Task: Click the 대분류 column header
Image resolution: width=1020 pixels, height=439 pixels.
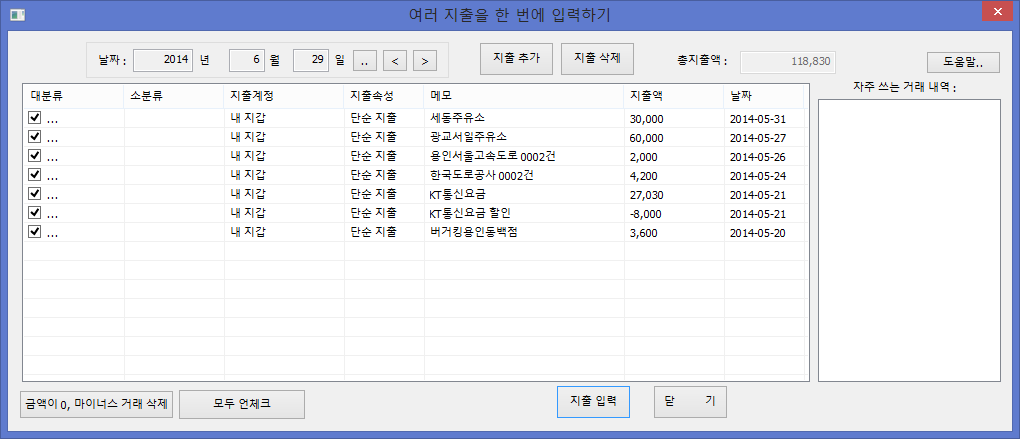Action: click(73, 96)
